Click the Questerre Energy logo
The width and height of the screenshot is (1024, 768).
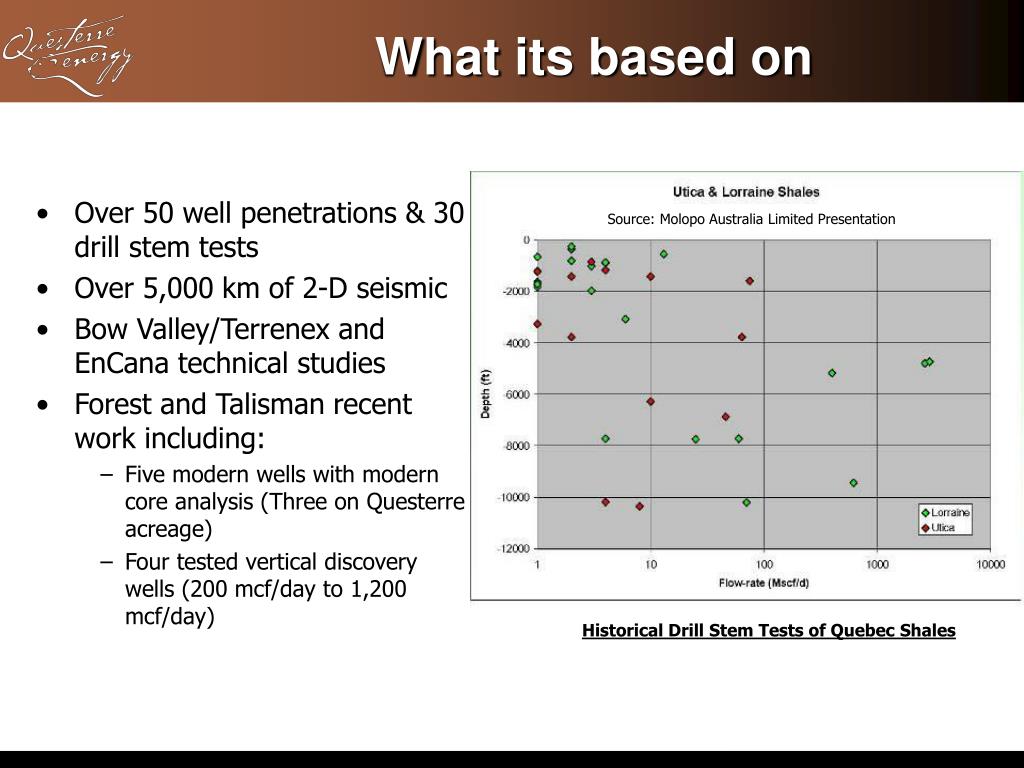[x=67, y=55]
